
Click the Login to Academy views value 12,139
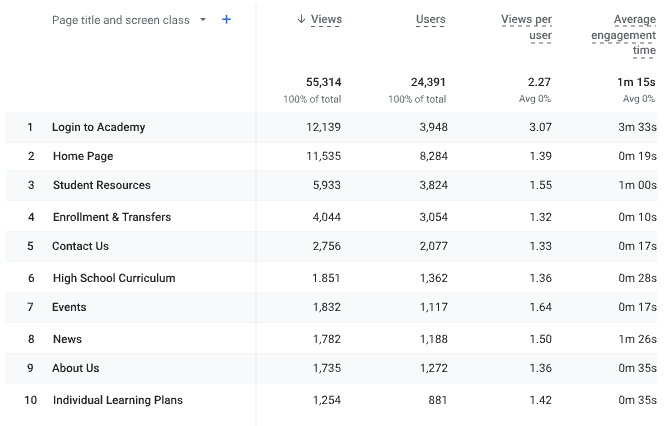point(324,127)
